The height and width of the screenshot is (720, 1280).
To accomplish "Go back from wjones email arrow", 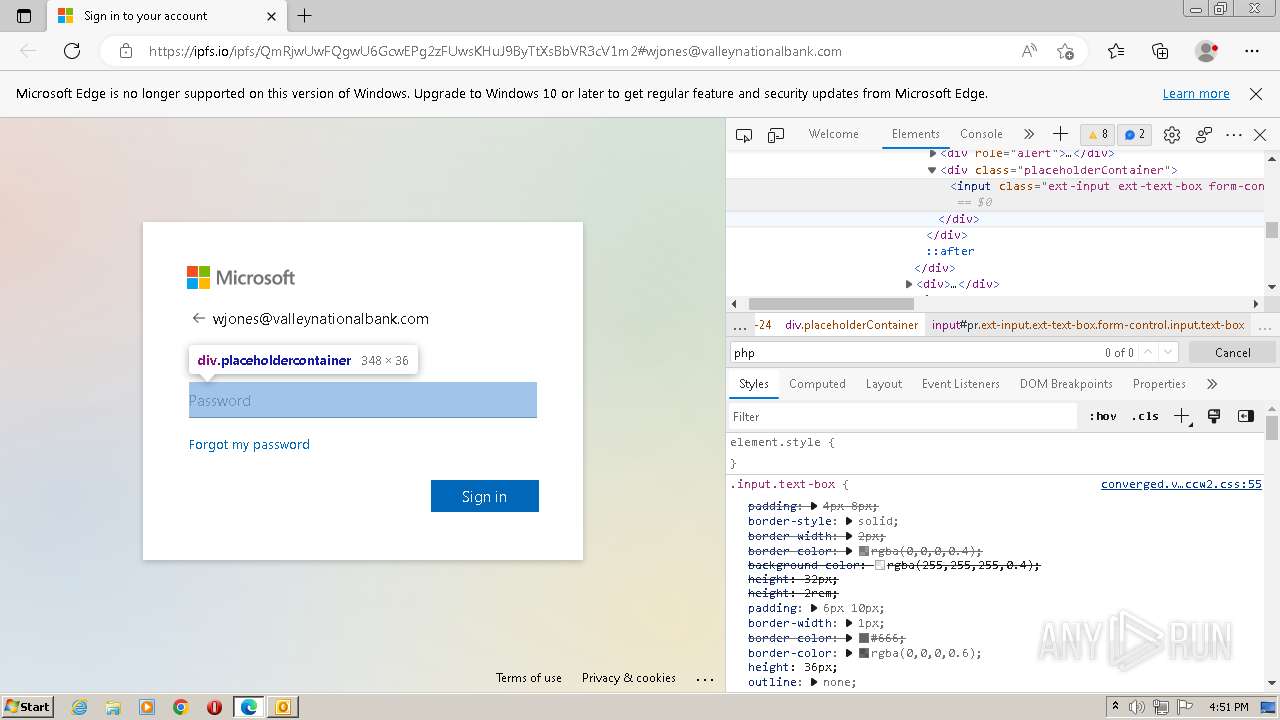I will pyautogui.click(x=198, y=318).
